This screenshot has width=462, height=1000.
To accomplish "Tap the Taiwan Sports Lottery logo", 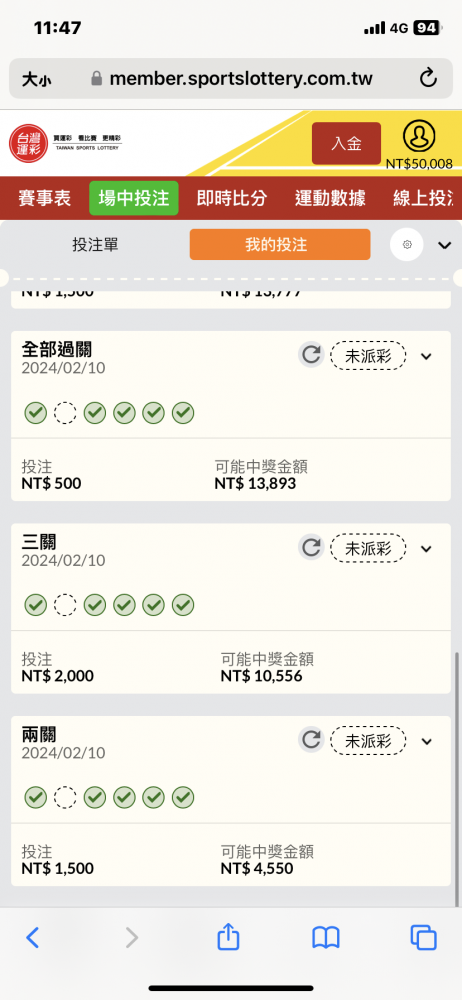I will pyautogui.click(x=65, y=143).
